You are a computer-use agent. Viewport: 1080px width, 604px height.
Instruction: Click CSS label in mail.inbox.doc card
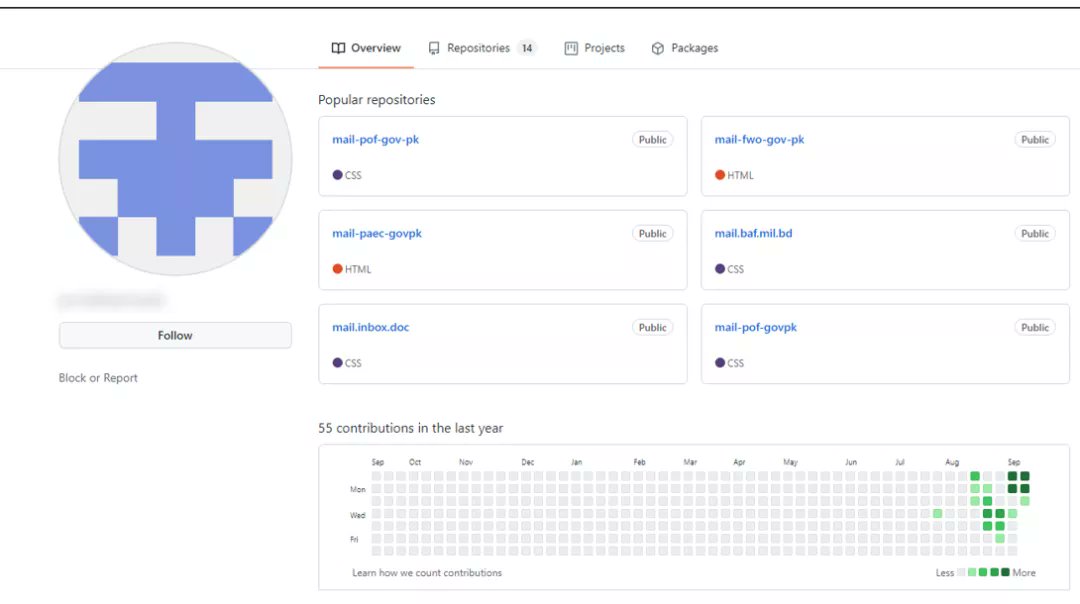pyautogui.click(x=353, y=363)
